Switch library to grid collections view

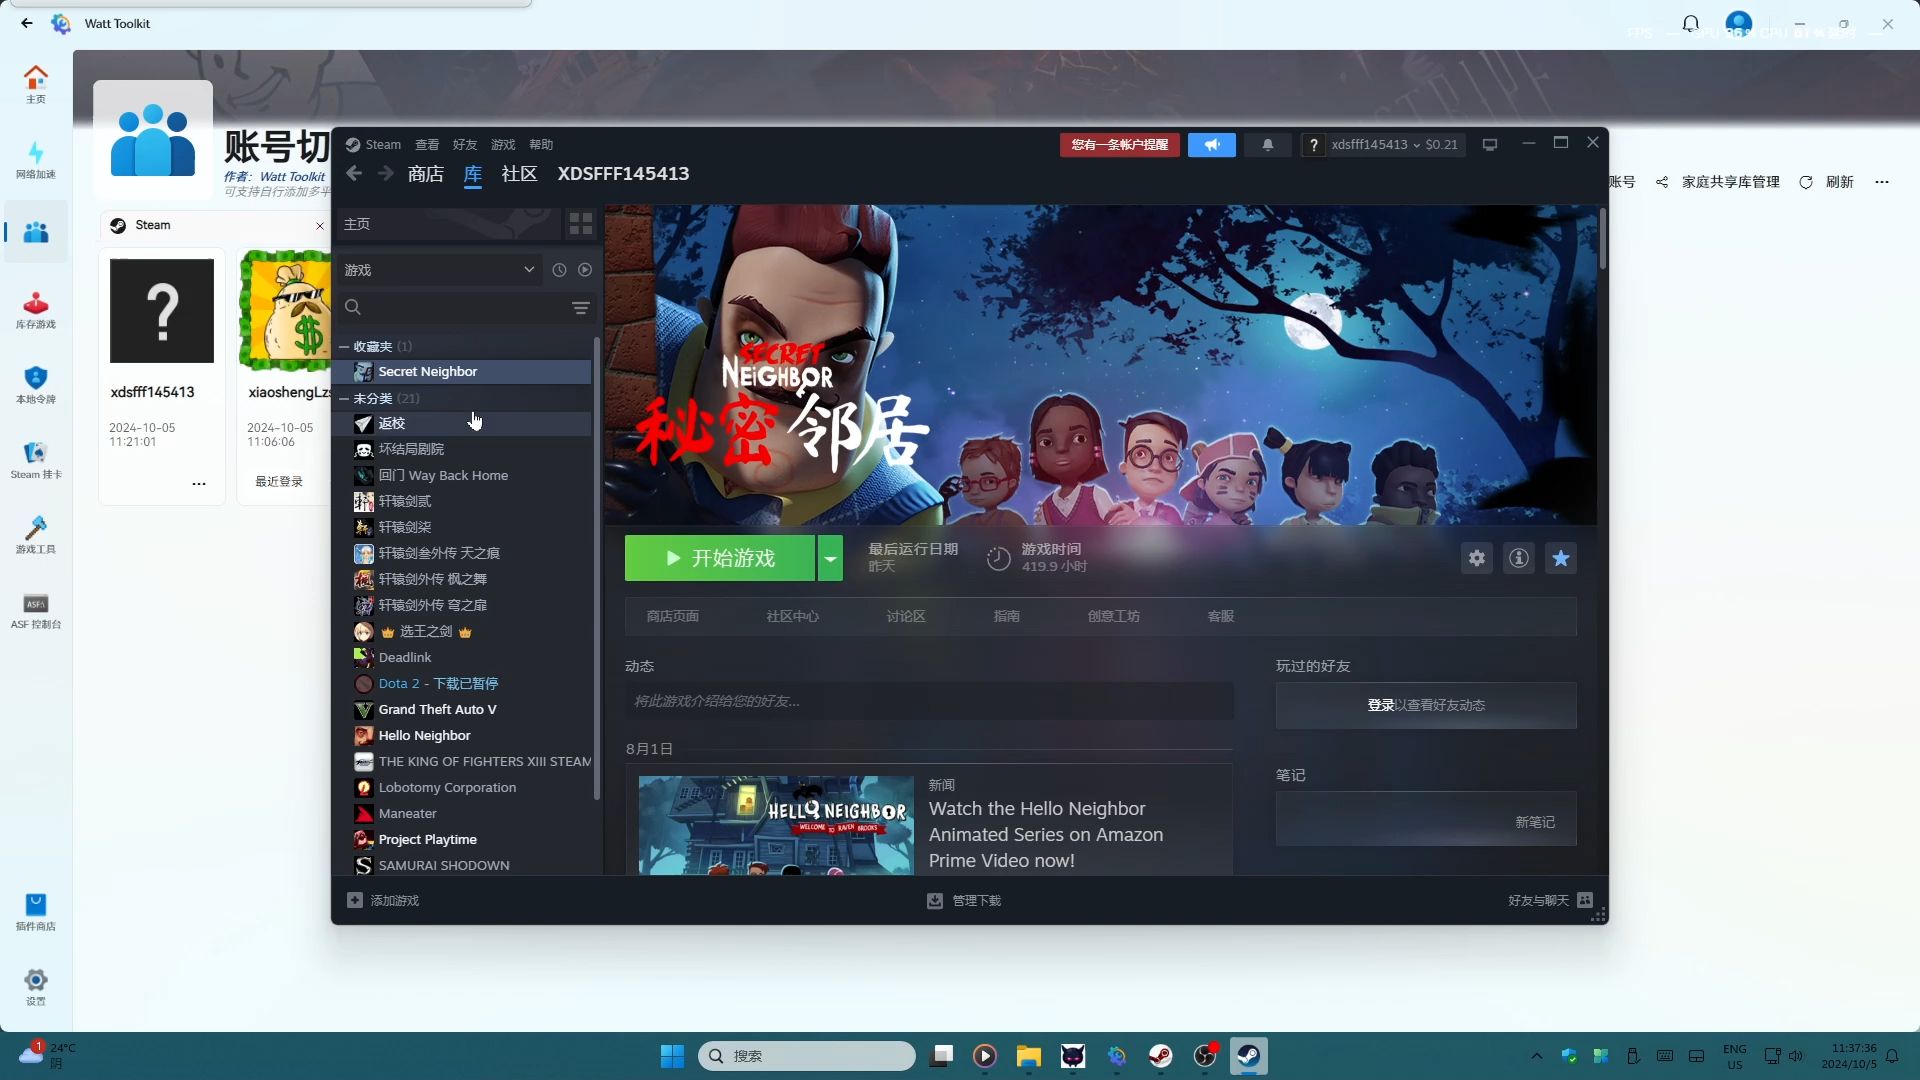click(x=581, y=224)
